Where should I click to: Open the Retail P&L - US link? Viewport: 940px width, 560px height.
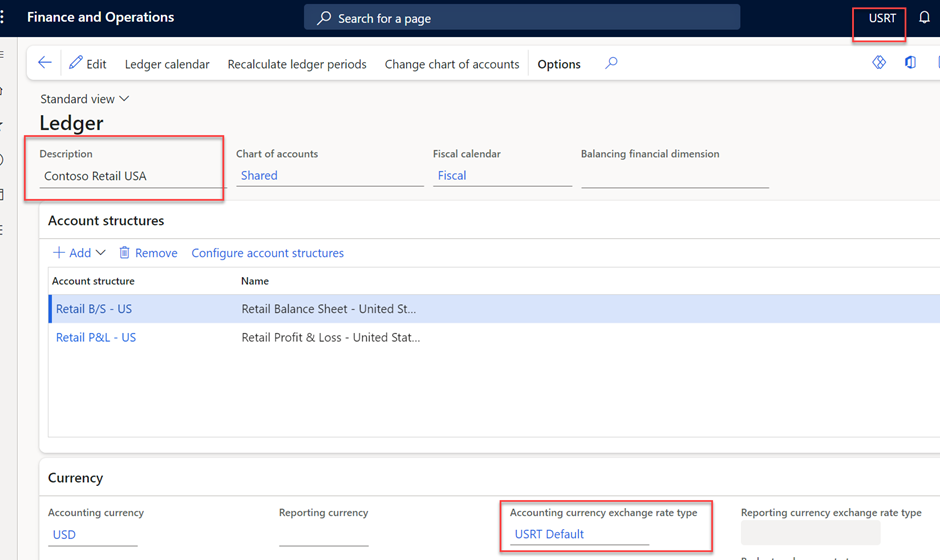coord(96,338)
